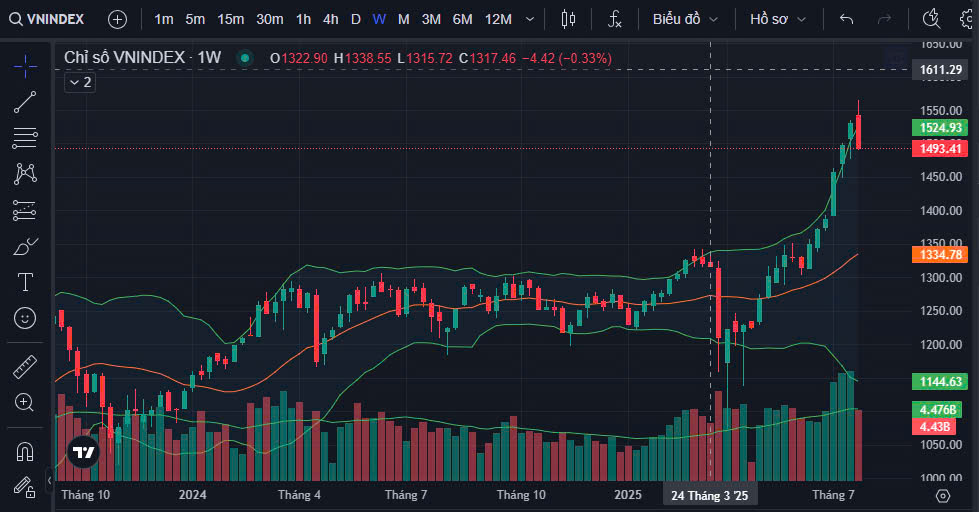The width and height of the screenshot is (979, 512).
Task: Choose the candlestick chart style button
Action: coord(569,19)
